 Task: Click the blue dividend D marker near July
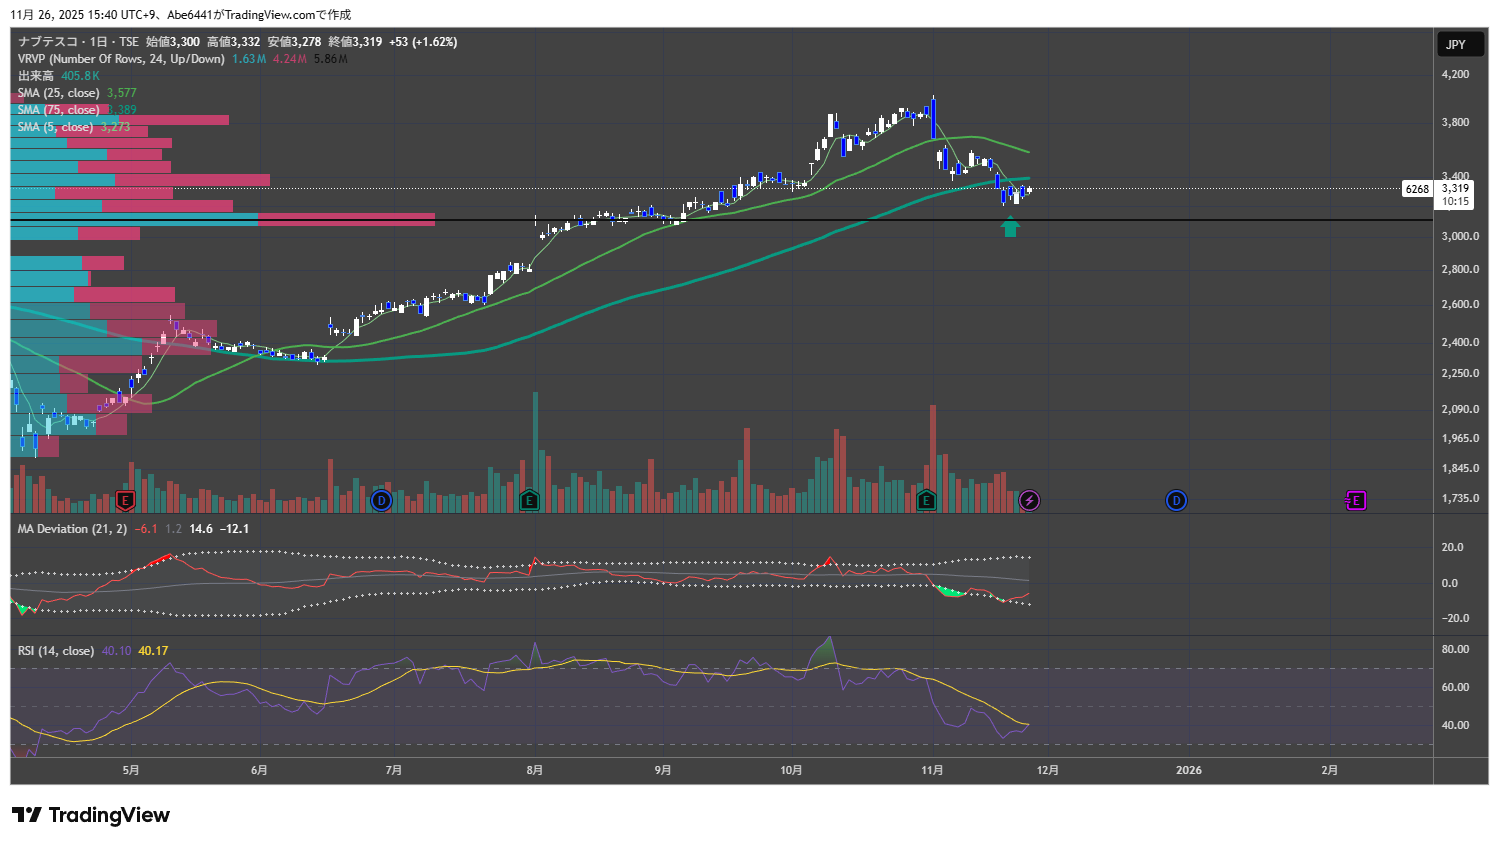pyautogui.click(x=381, y=500)
